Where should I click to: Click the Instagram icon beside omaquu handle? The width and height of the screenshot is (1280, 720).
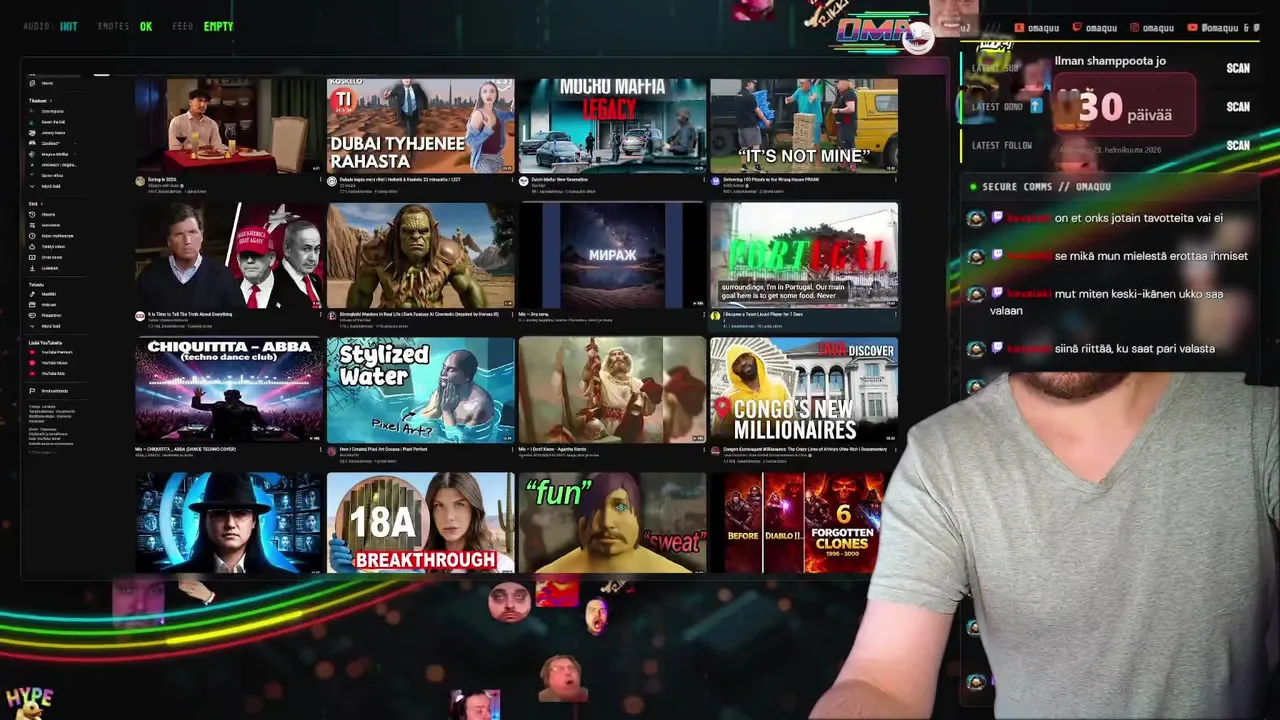tap(1135, 28)
